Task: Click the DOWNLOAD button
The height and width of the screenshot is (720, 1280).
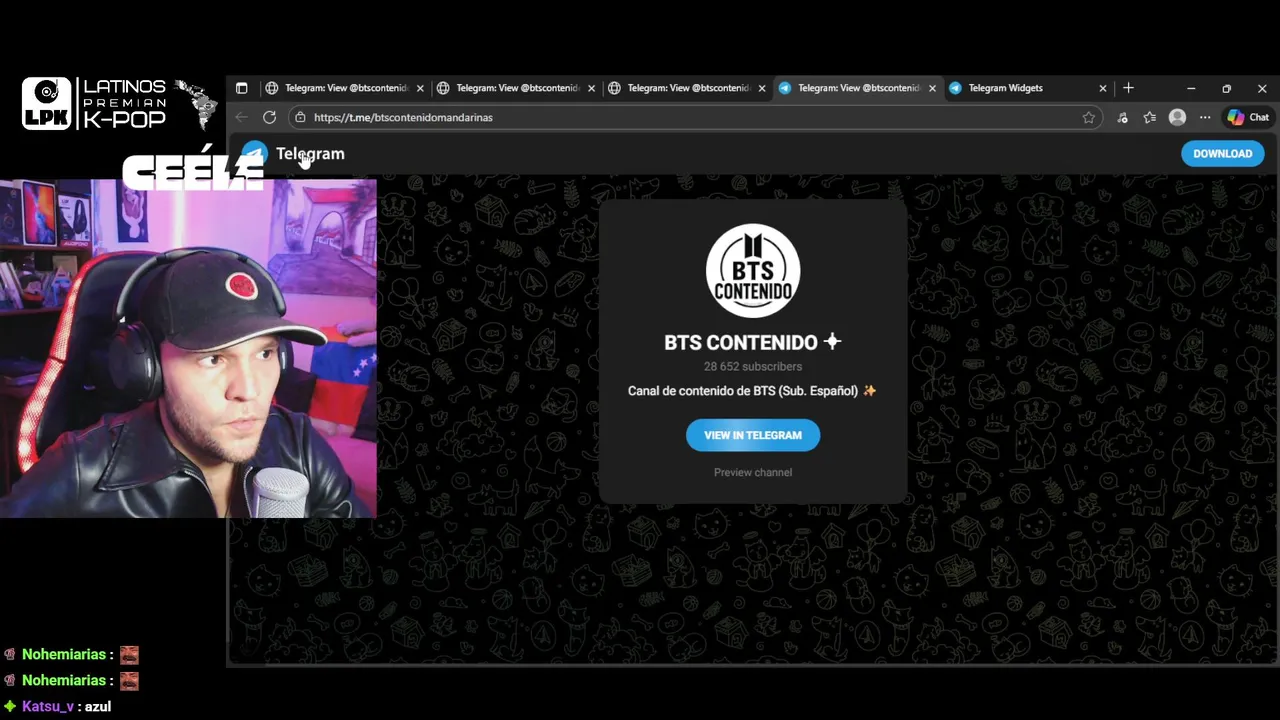Action: pyautogui.click(x=1222, y=154)
